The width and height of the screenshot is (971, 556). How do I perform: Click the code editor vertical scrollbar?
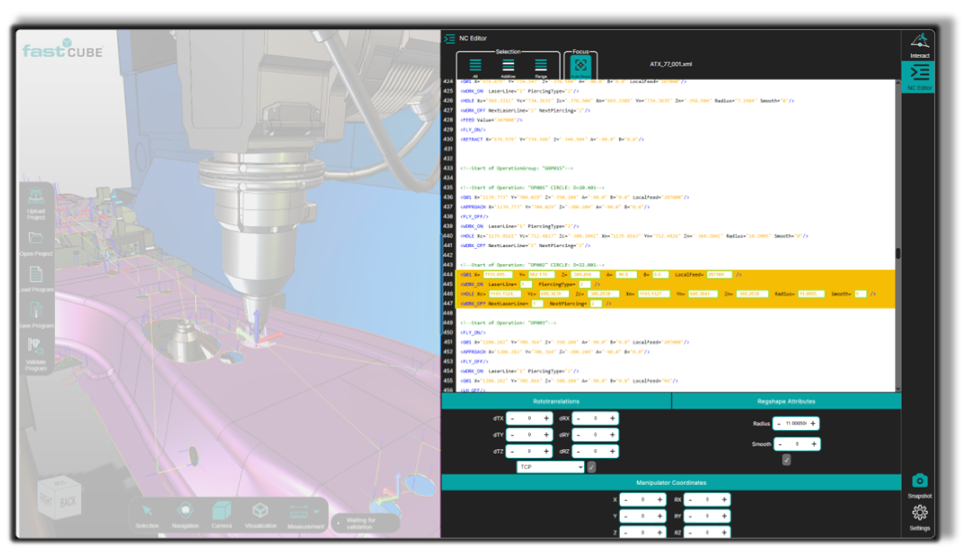(897, 254)
